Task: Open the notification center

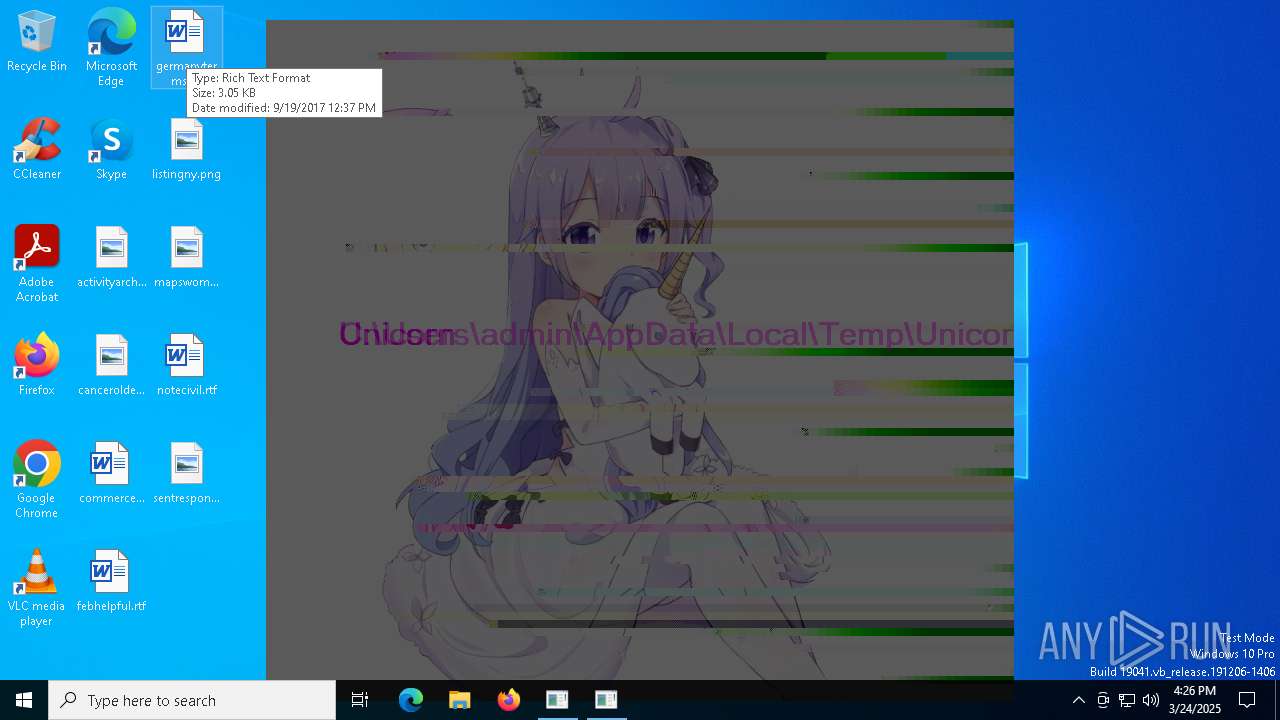Action: coord(1247,700)
